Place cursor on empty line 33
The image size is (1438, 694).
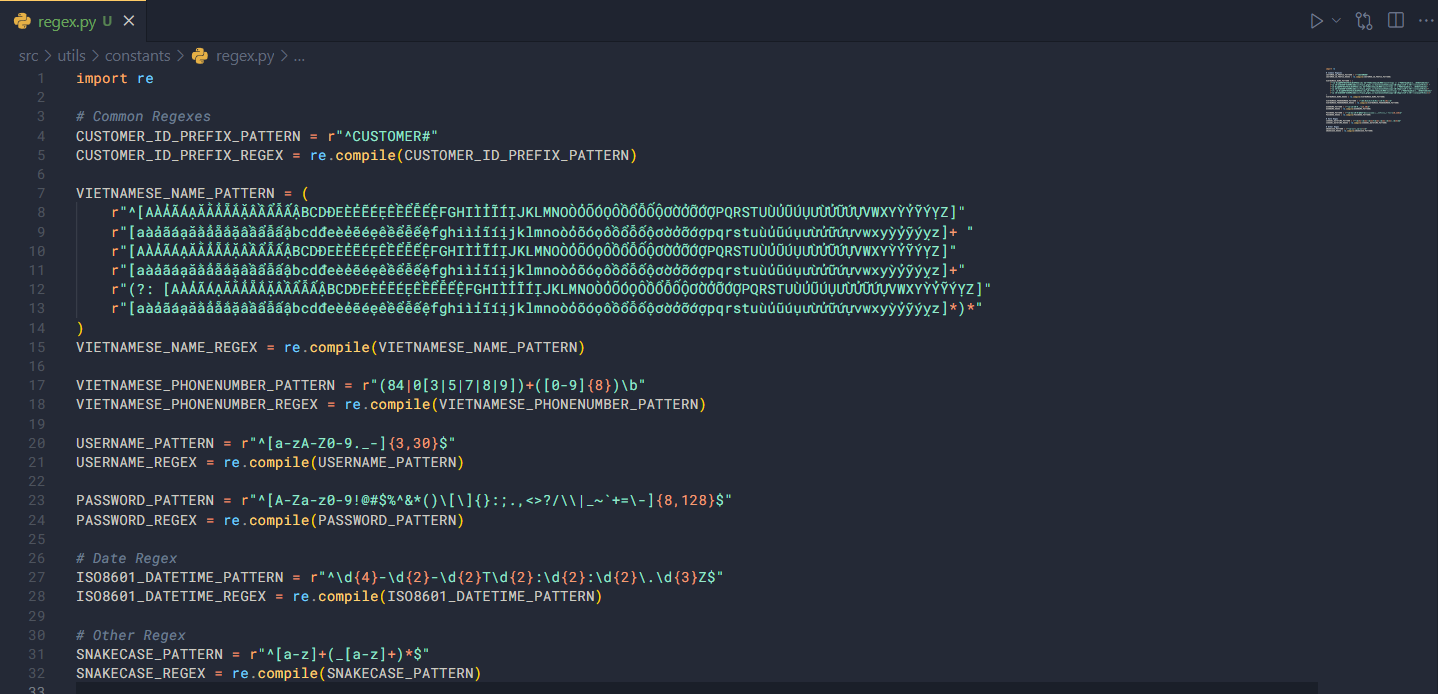400,688
